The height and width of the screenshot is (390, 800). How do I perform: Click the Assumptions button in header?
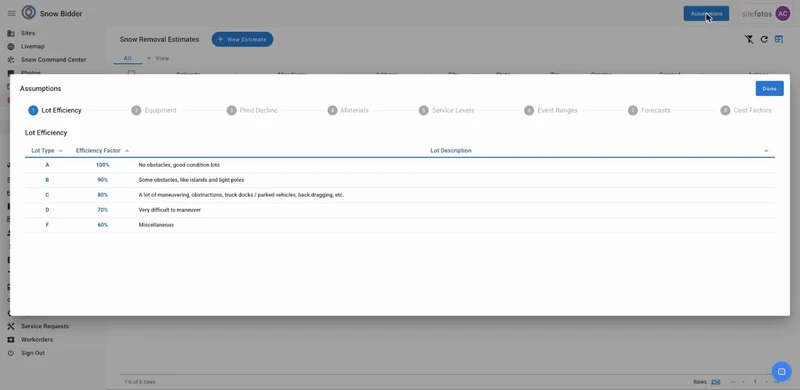pyautogui.click(x=706, y=14)
